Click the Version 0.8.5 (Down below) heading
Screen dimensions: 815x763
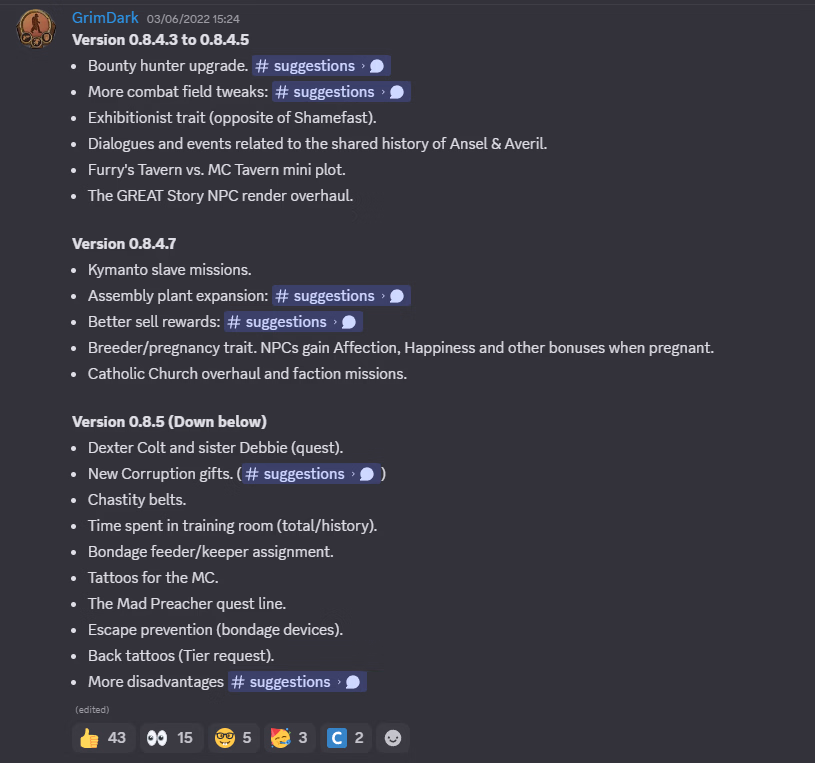click(169, 421)
